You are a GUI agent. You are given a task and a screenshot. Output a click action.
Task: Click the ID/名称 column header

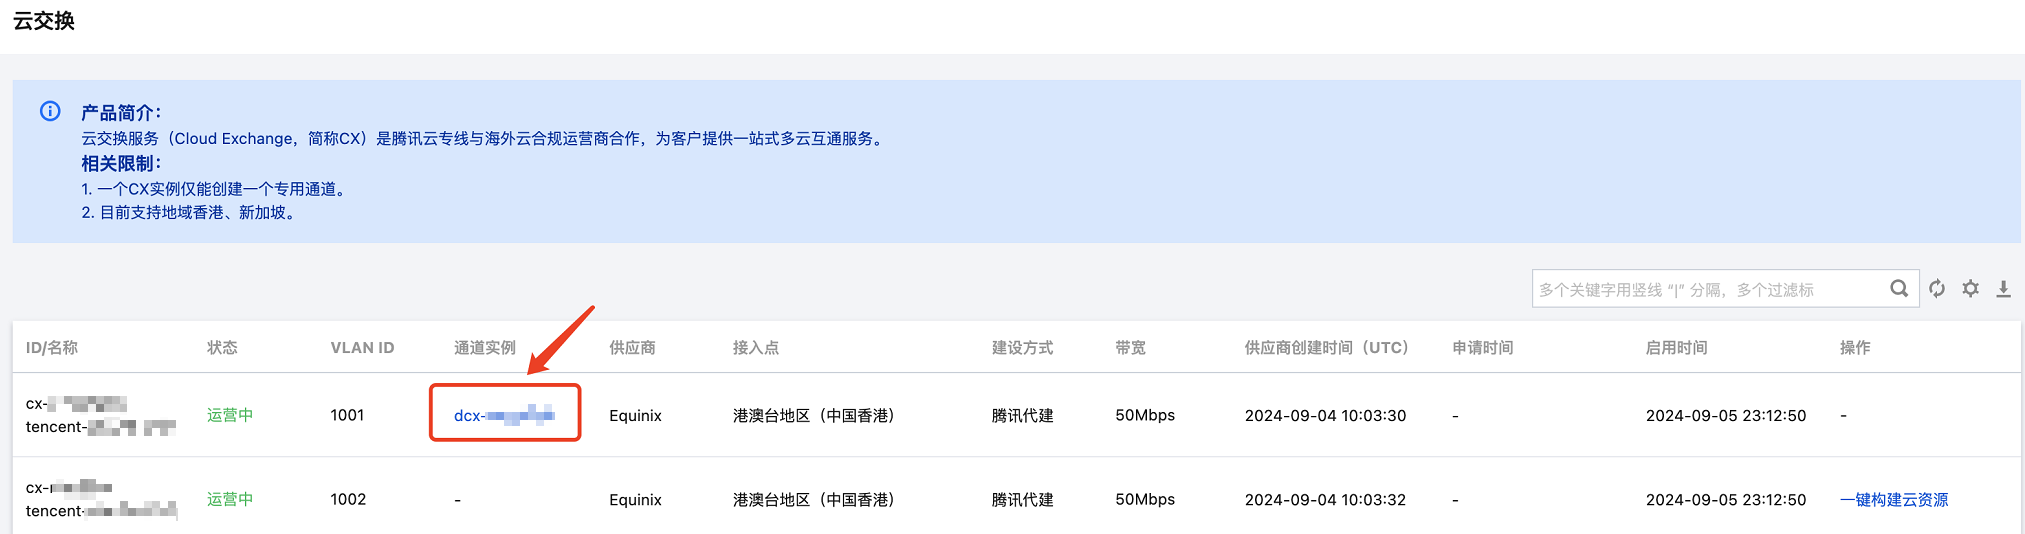pyautogui.click(x=52, y=347)
